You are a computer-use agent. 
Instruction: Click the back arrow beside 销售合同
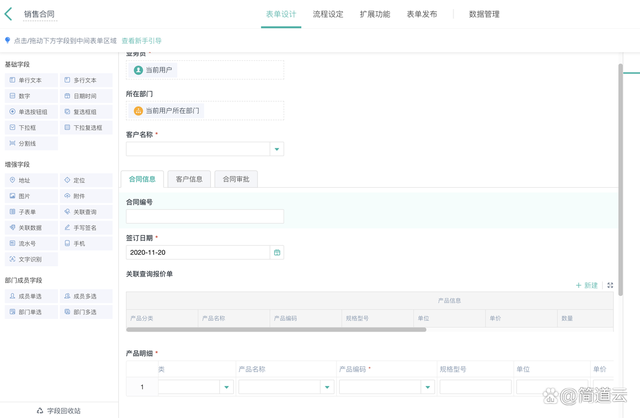pos(9,14)
